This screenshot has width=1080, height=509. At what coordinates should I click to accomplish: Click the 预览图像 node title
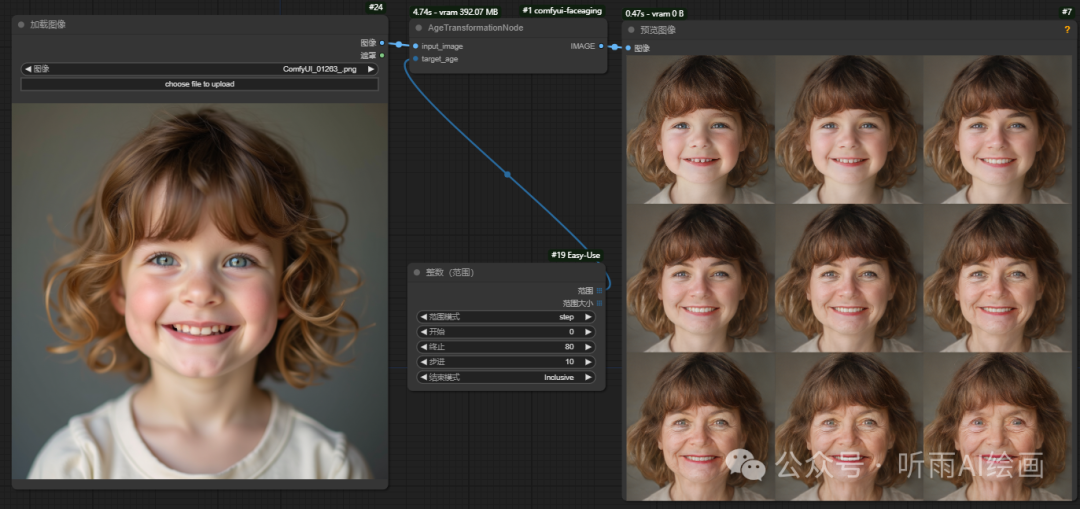pyautogui.click(x=658, y=30)
